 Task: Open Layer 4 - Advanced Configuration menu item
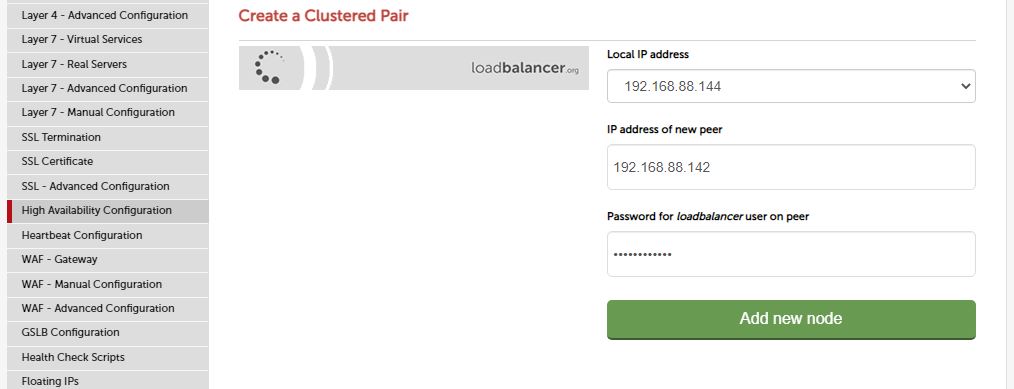pos(108,15)
